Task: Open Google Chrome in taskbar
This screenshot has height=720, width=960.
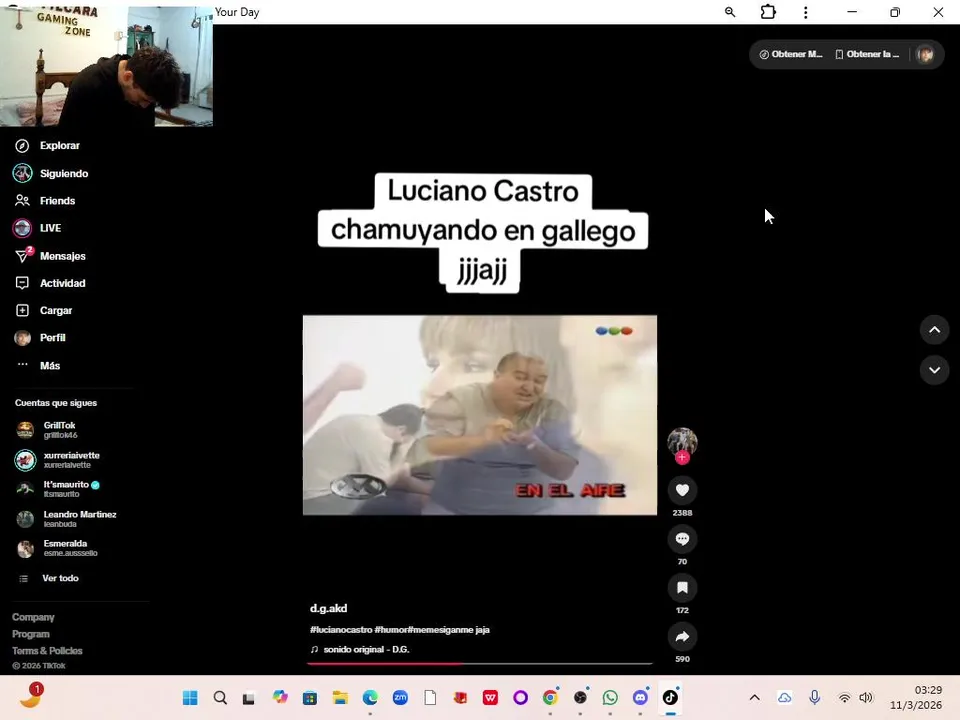Action: tap(550, 697)
